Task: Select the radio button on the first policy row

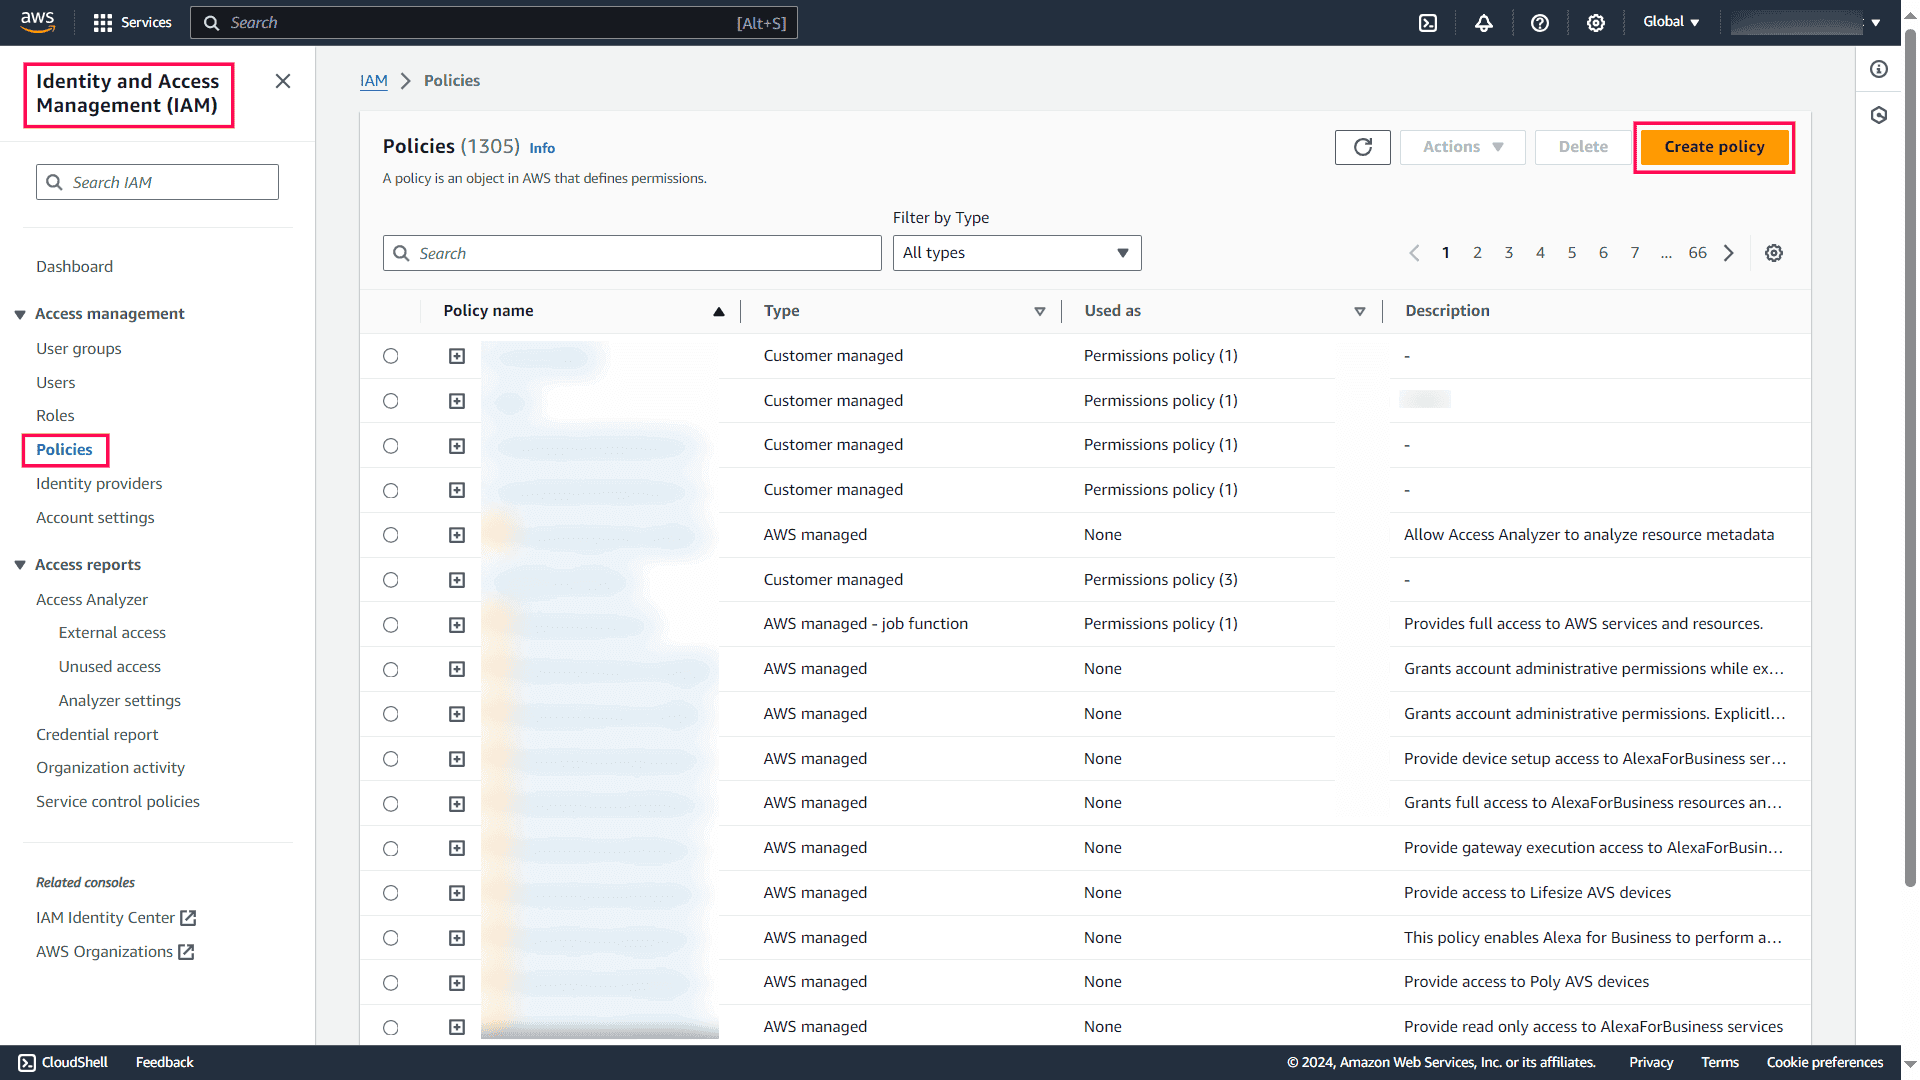Action: tap(390, 356)
